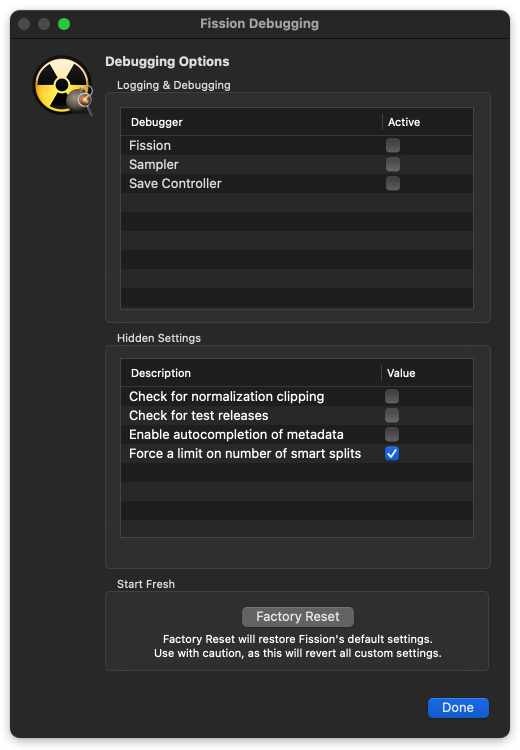
Task: Uncheck Force a limit on smart splits
Action: pos(392,454)
